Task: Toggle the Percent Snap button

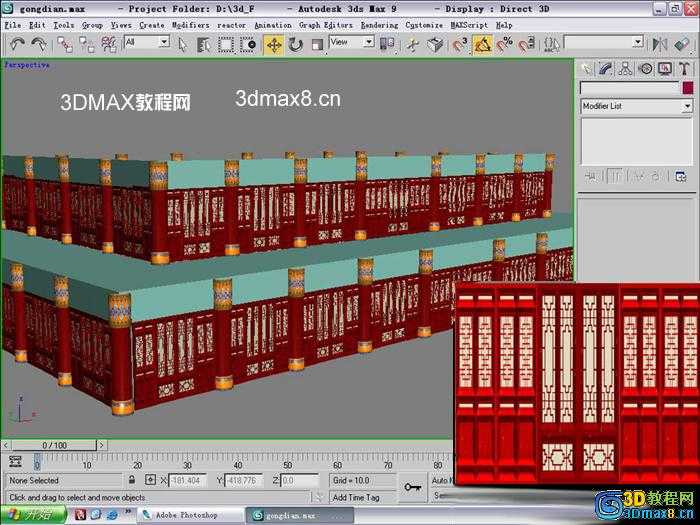Action: click(x=504, y=45)
